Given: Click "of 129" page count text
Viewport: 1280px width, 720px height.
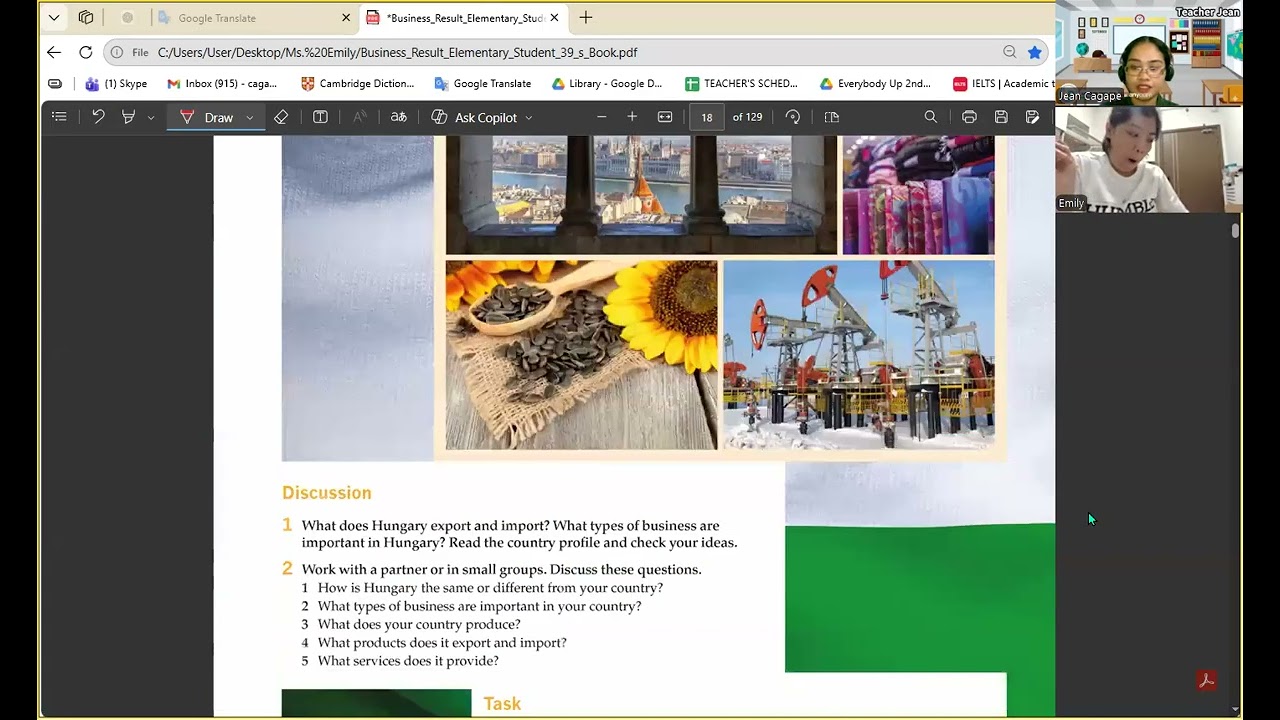Looking at the screenshot, I should (747, 117).
